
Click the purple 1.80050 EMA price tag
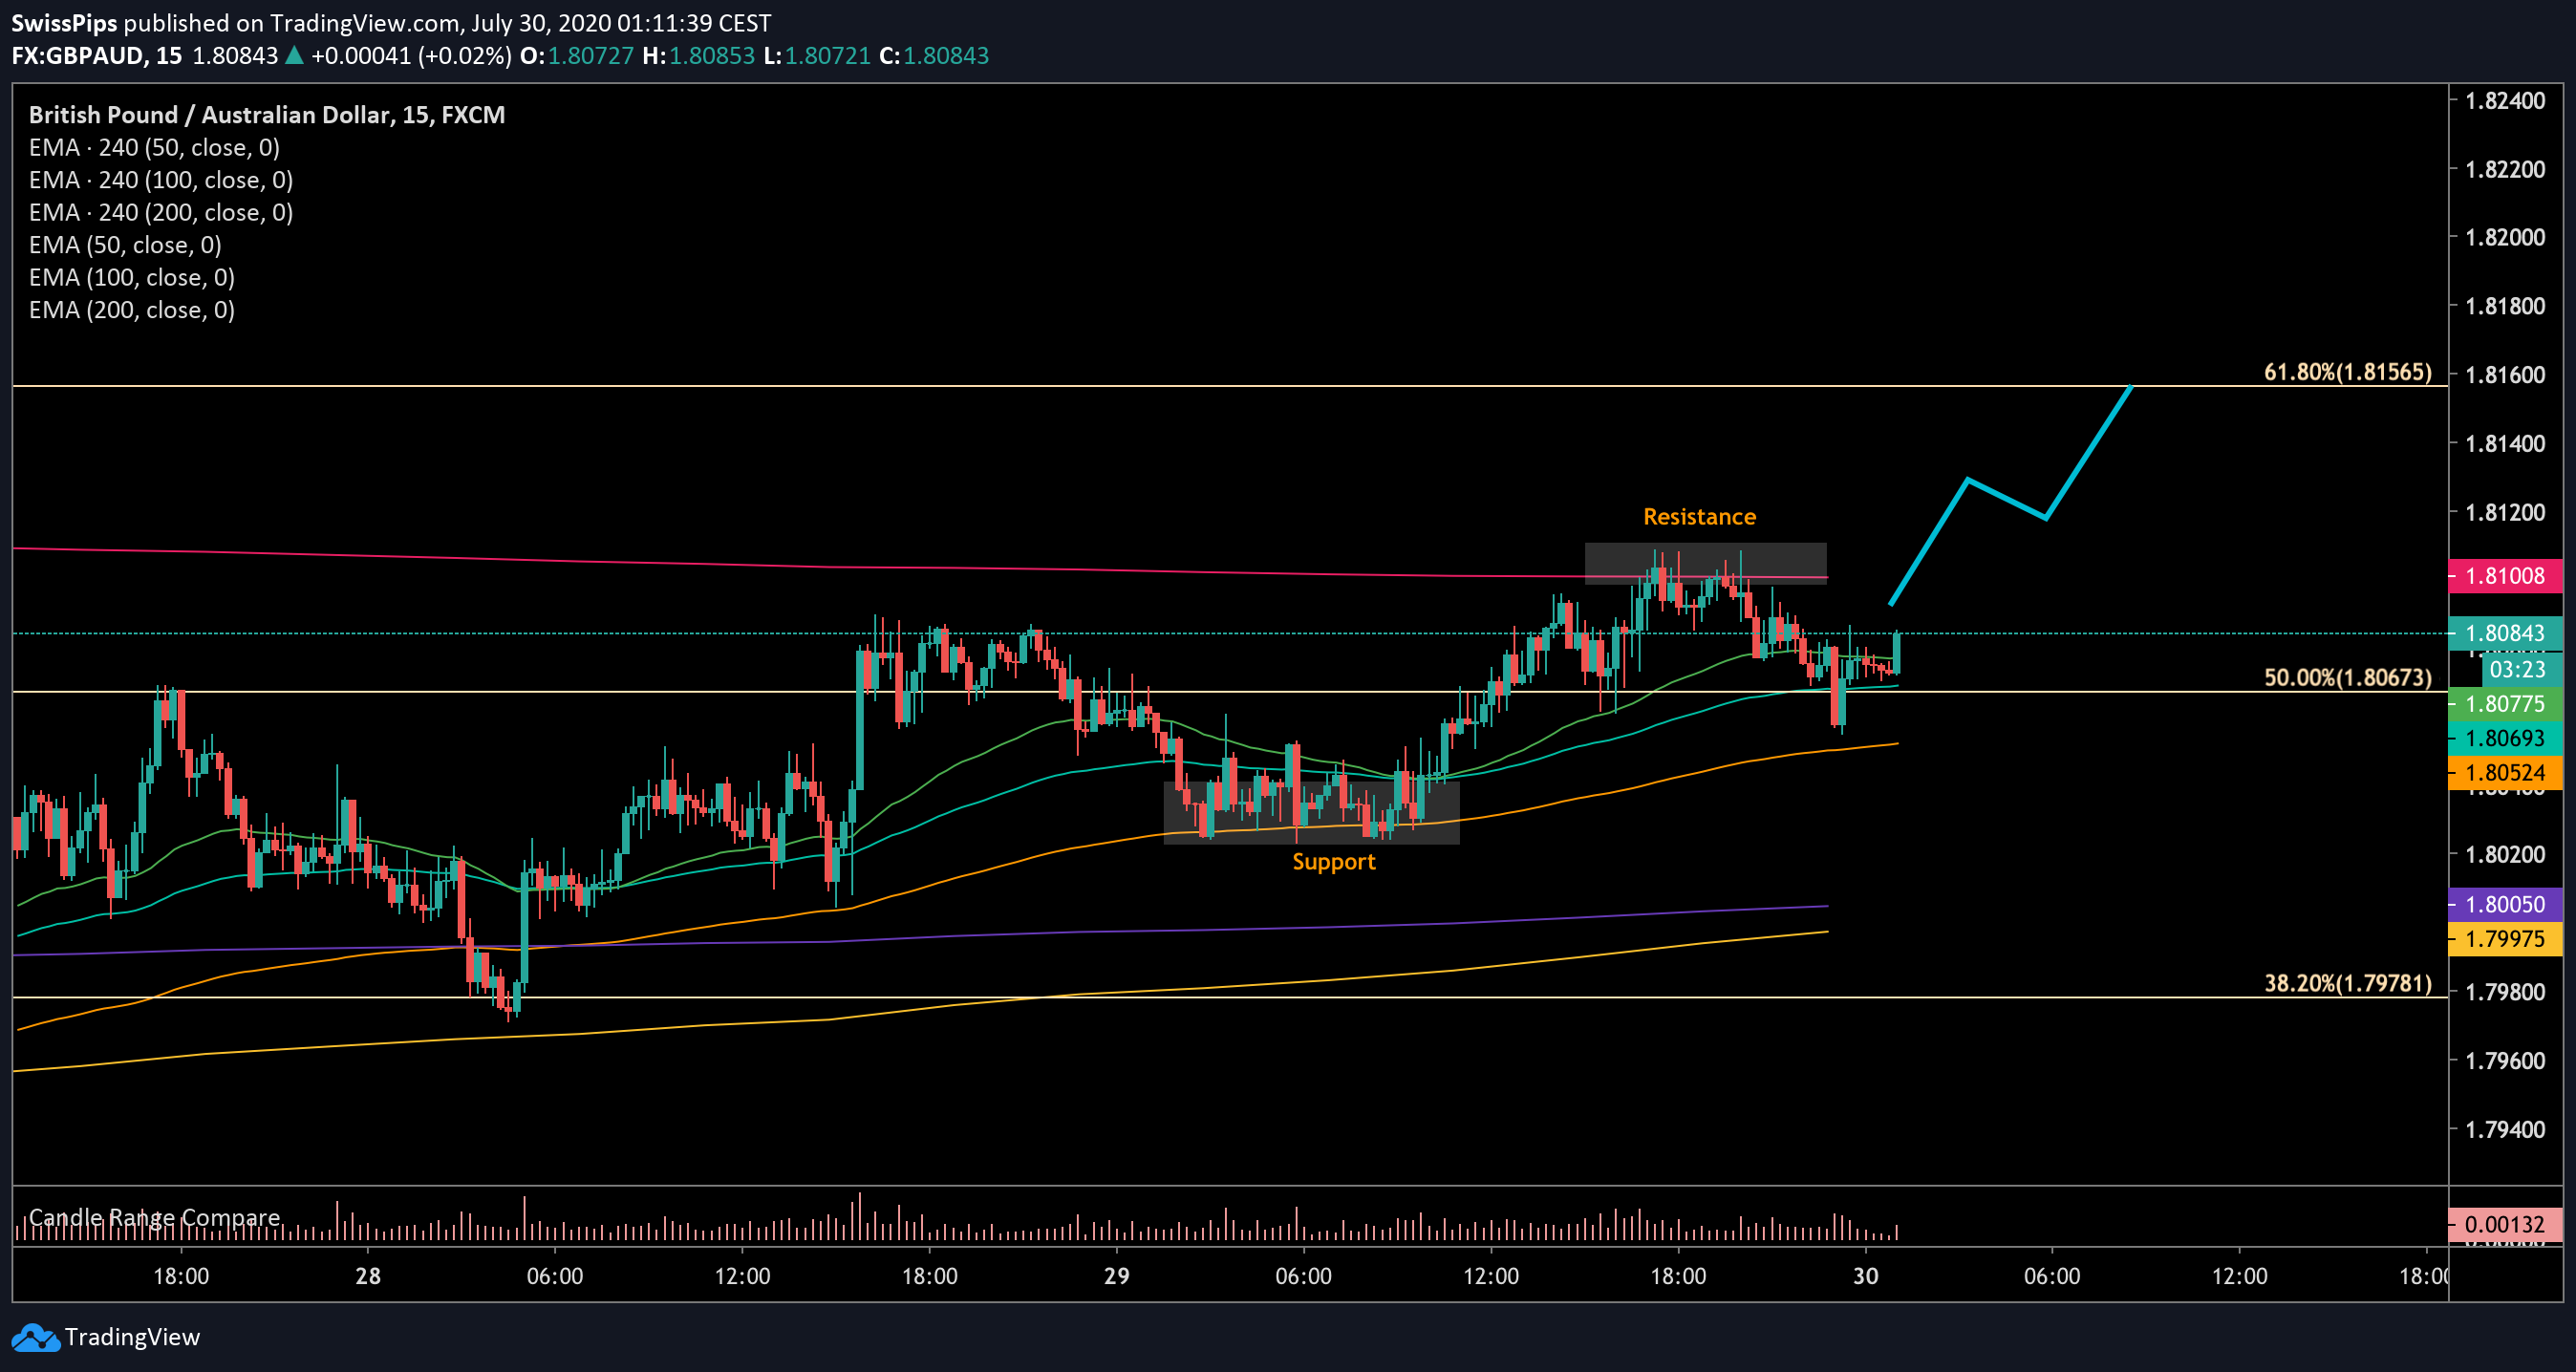2505,904
